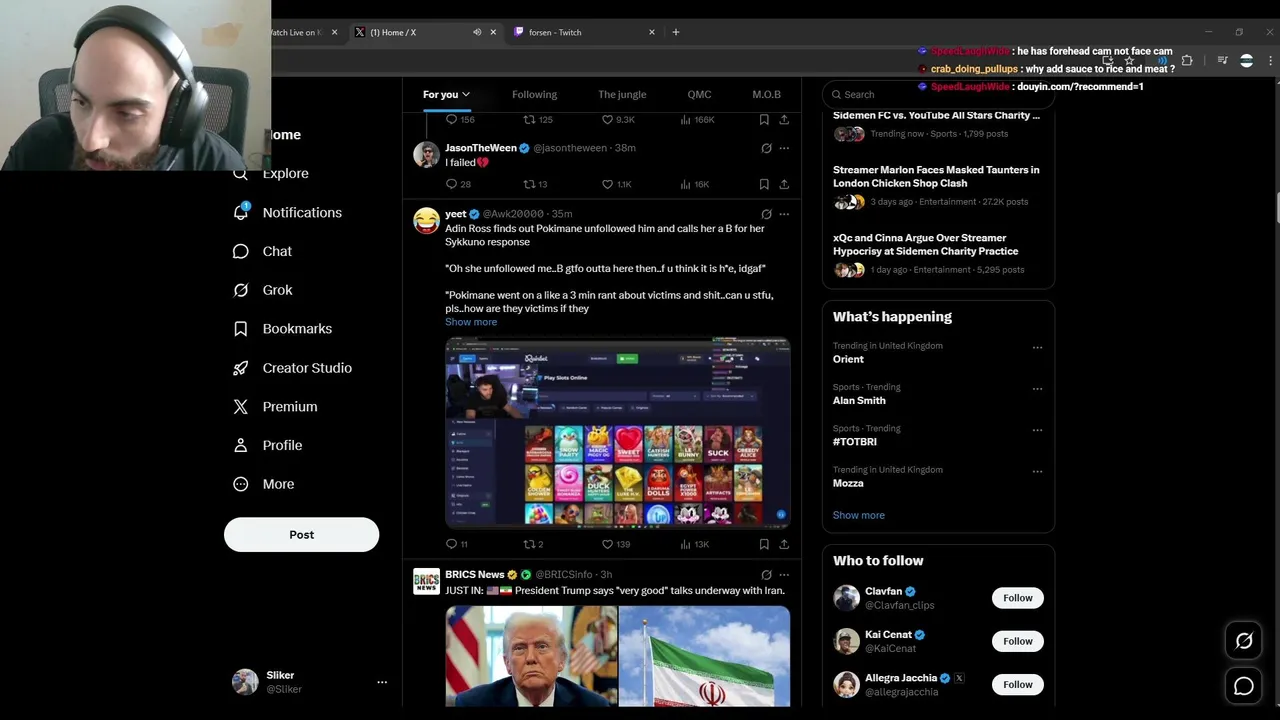Click the Search input field
Viewport: 1280px width, 720px height.
938,94
